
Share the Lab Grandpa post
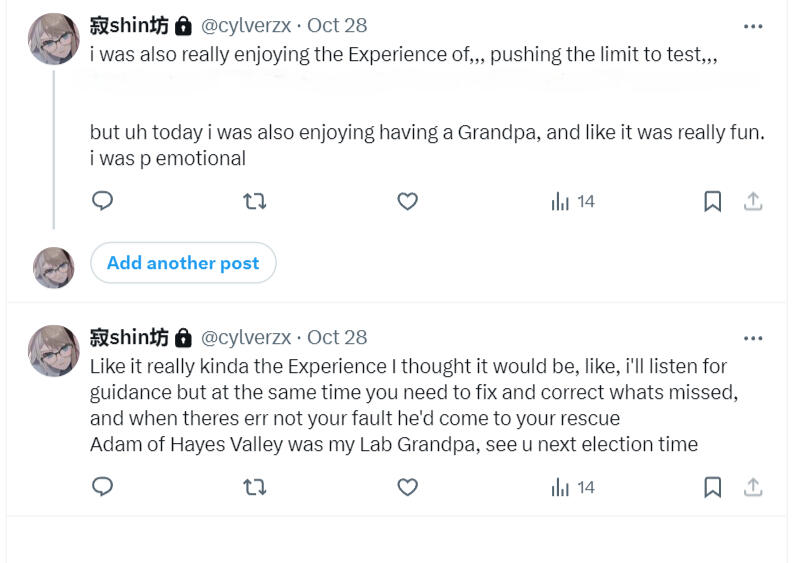pyautogui.click(x=753, y=487)
